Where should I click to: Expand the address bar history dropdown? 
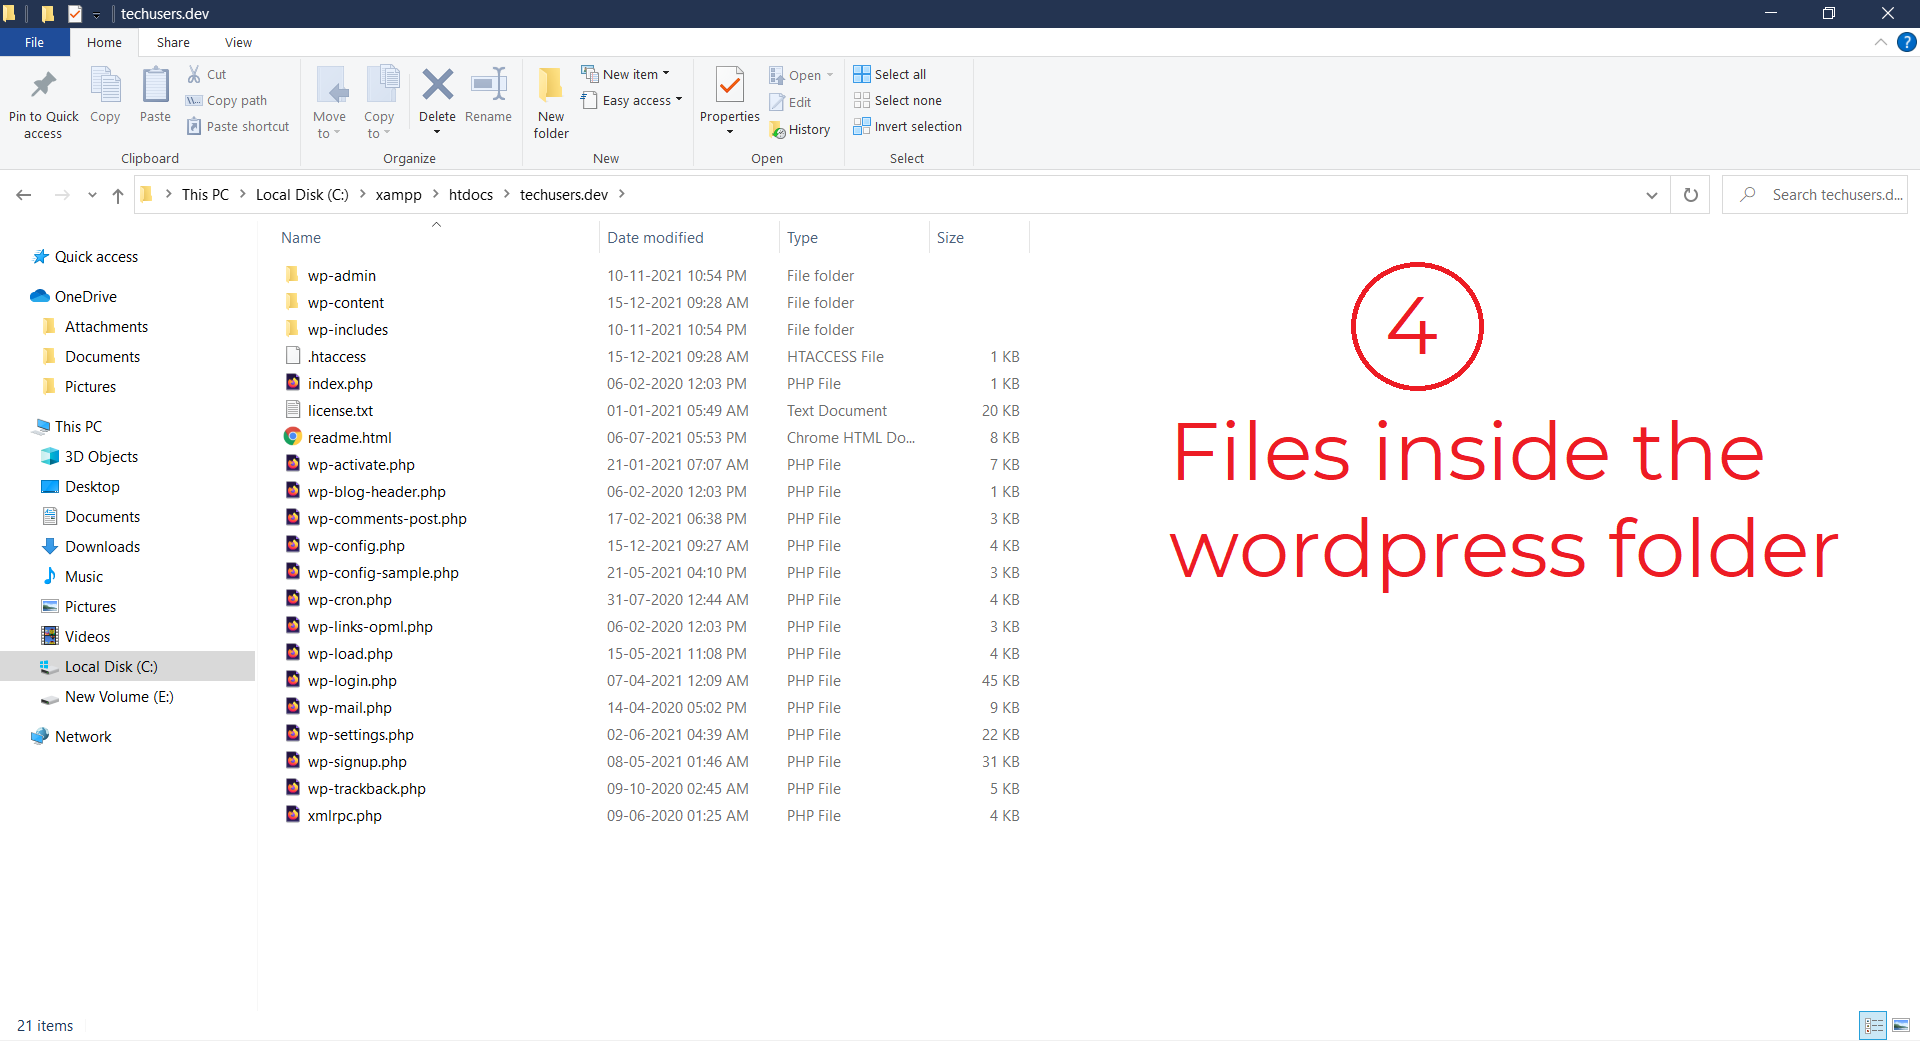[x=1652, y=195]
